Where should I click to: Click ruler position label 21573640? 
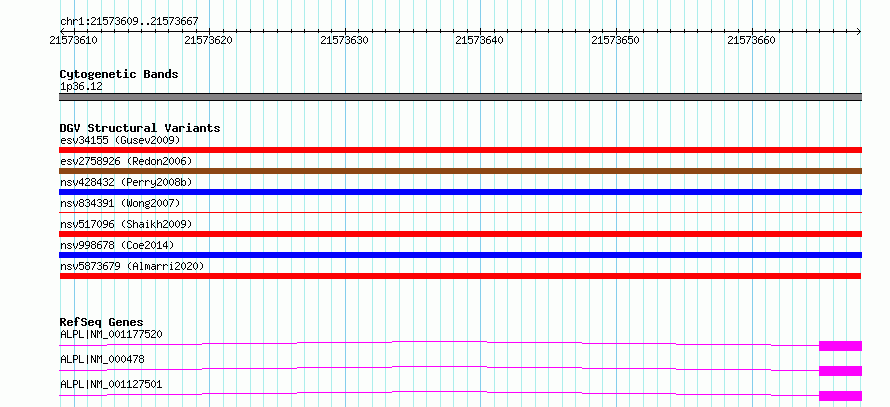(480, 40)
